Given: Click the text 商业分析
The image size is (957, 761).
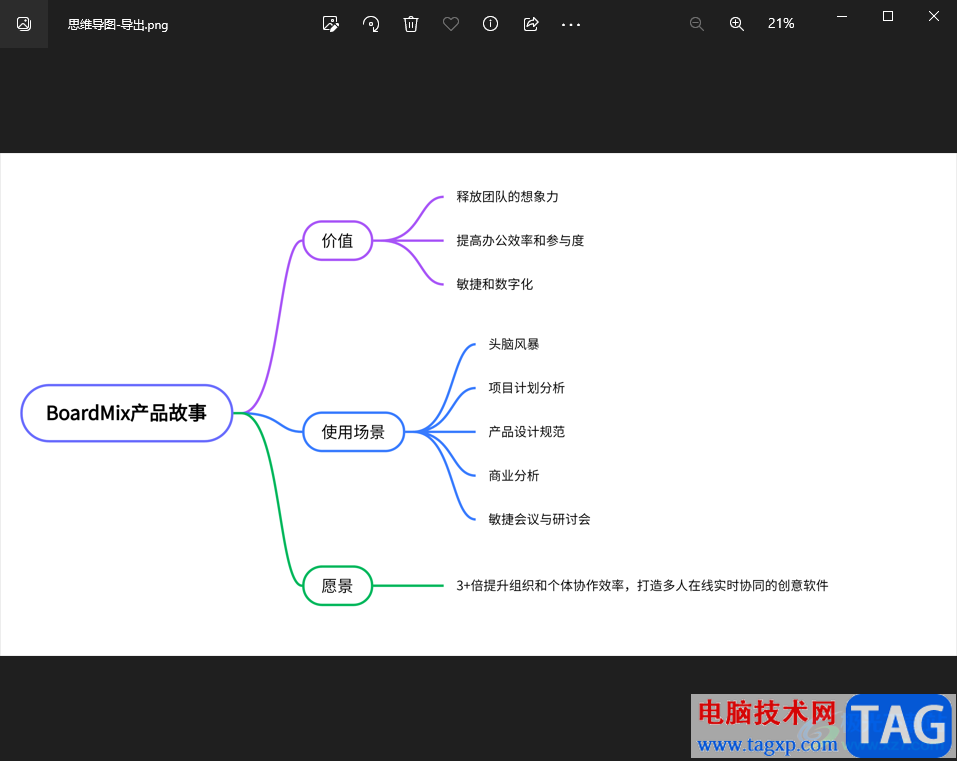Looking at the screenshot, I should point(513,476).
